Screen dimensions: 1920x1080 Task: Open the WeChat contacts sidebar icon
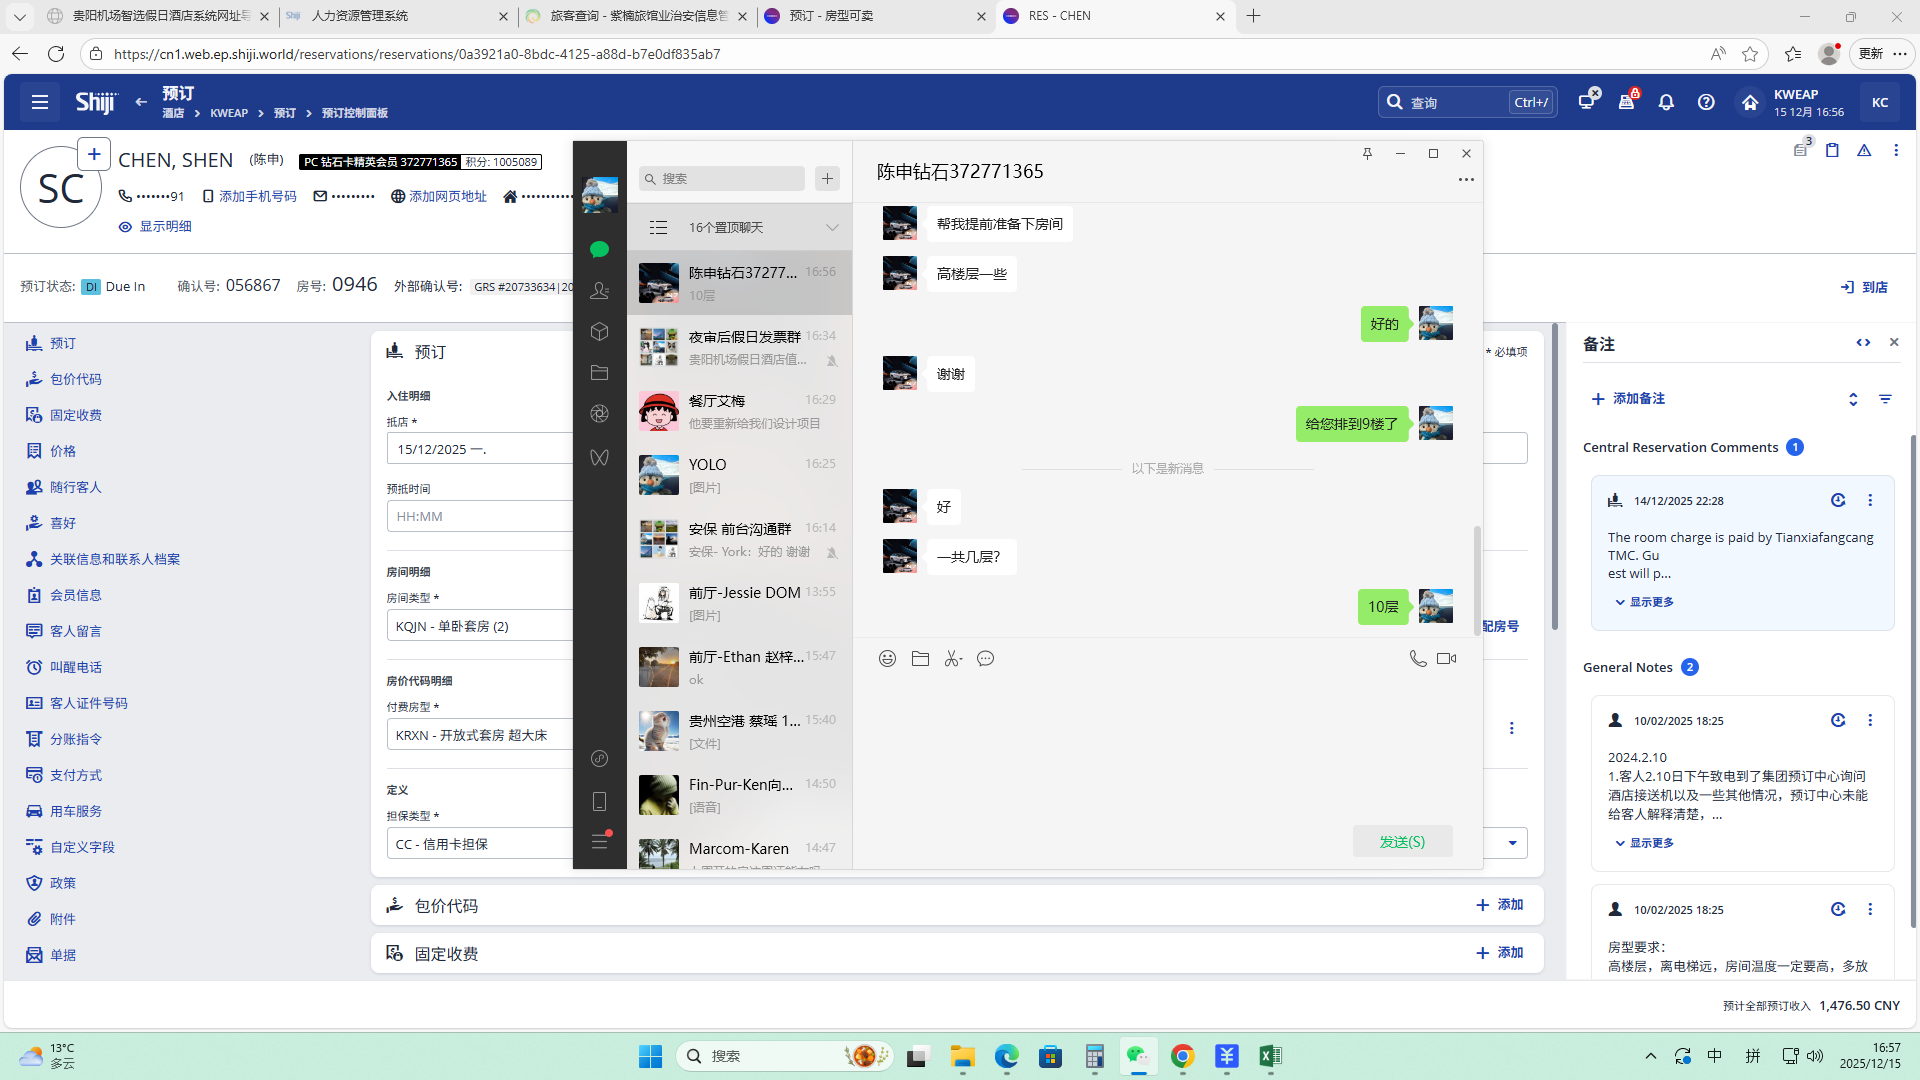[x=599, y=290]
